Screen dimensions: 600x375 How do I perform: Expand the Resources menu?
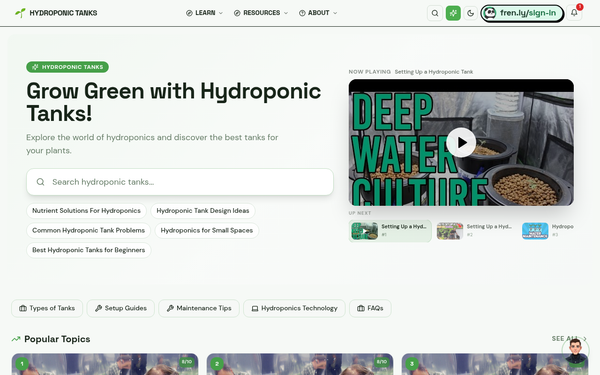[x=261, y=13]
